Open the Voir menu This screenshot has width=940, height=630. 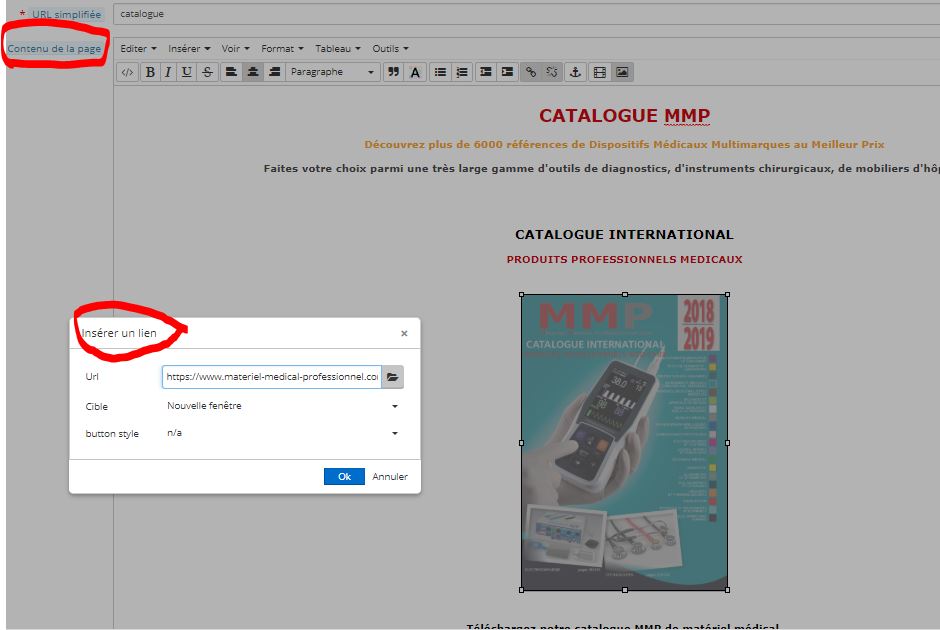[236, 49]
